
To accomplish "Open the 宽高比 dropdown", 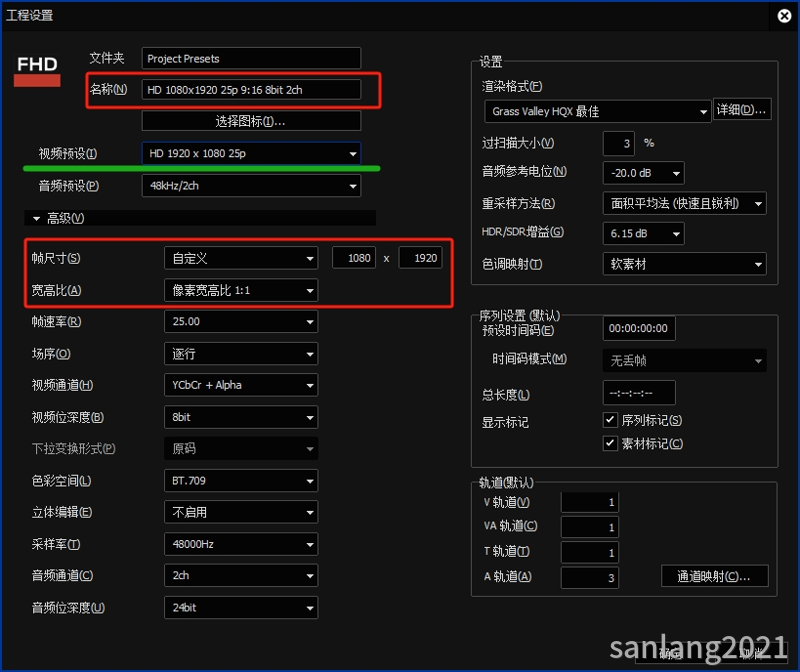I will [241, 290].
